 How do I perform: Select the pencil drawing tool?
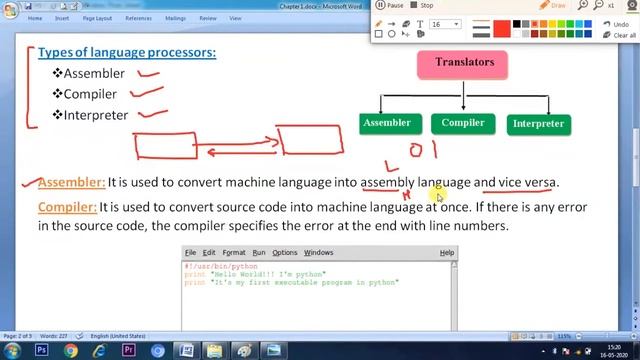(x=378, y=24)
